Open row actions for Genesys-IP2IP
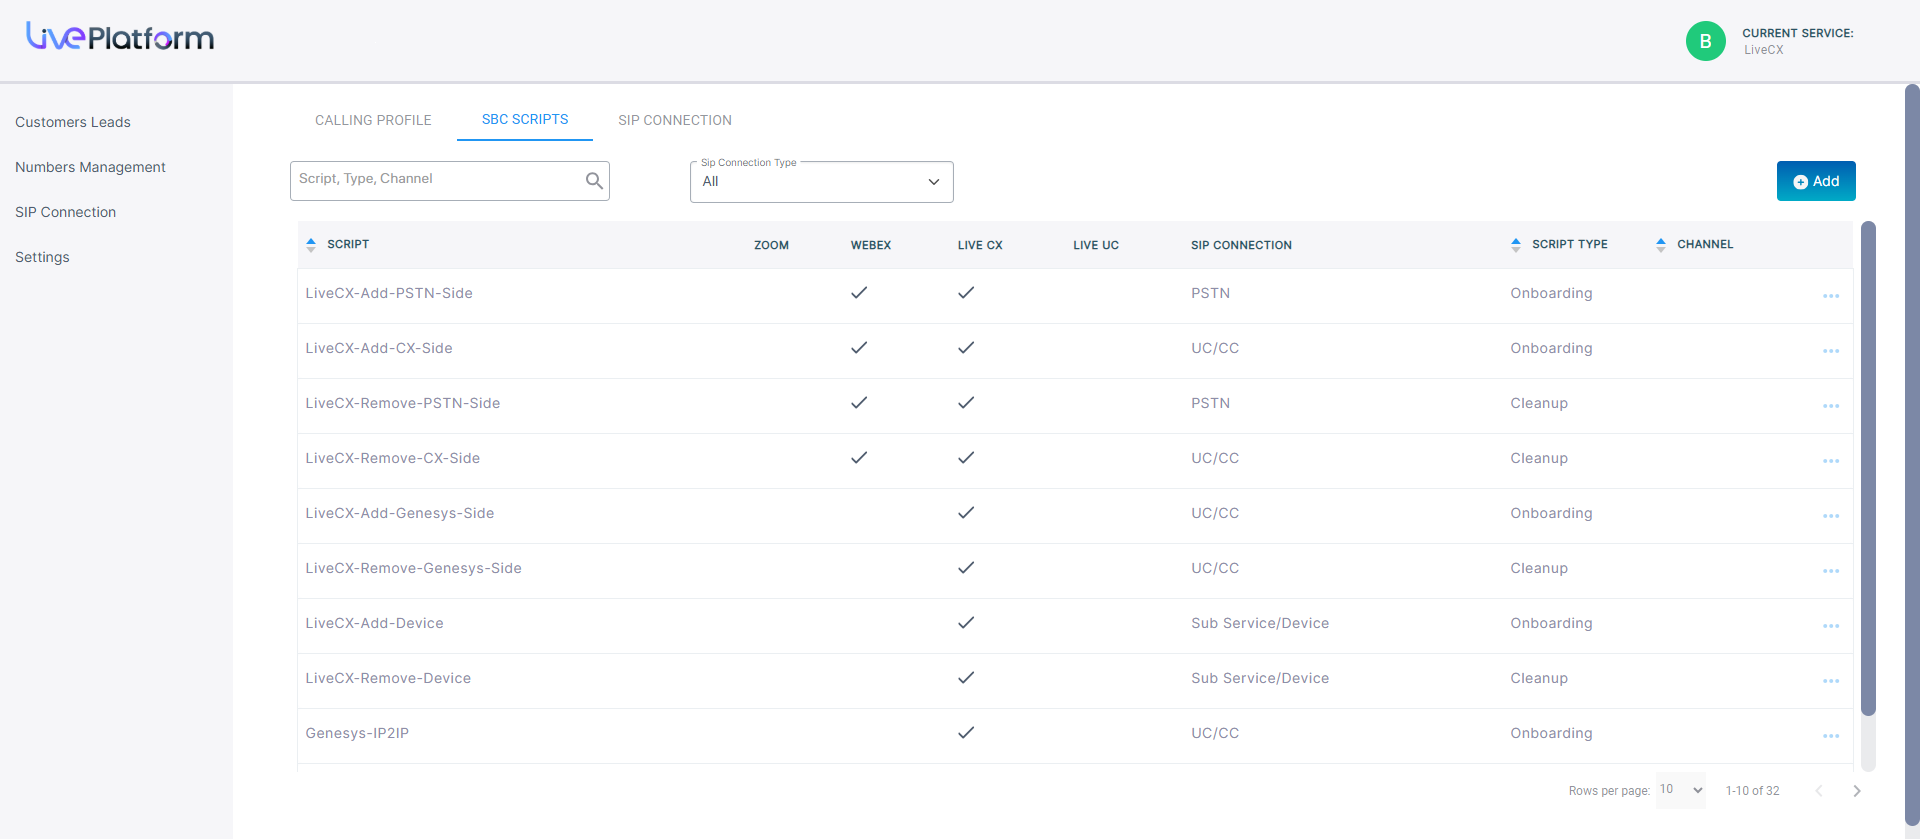 1830,736
